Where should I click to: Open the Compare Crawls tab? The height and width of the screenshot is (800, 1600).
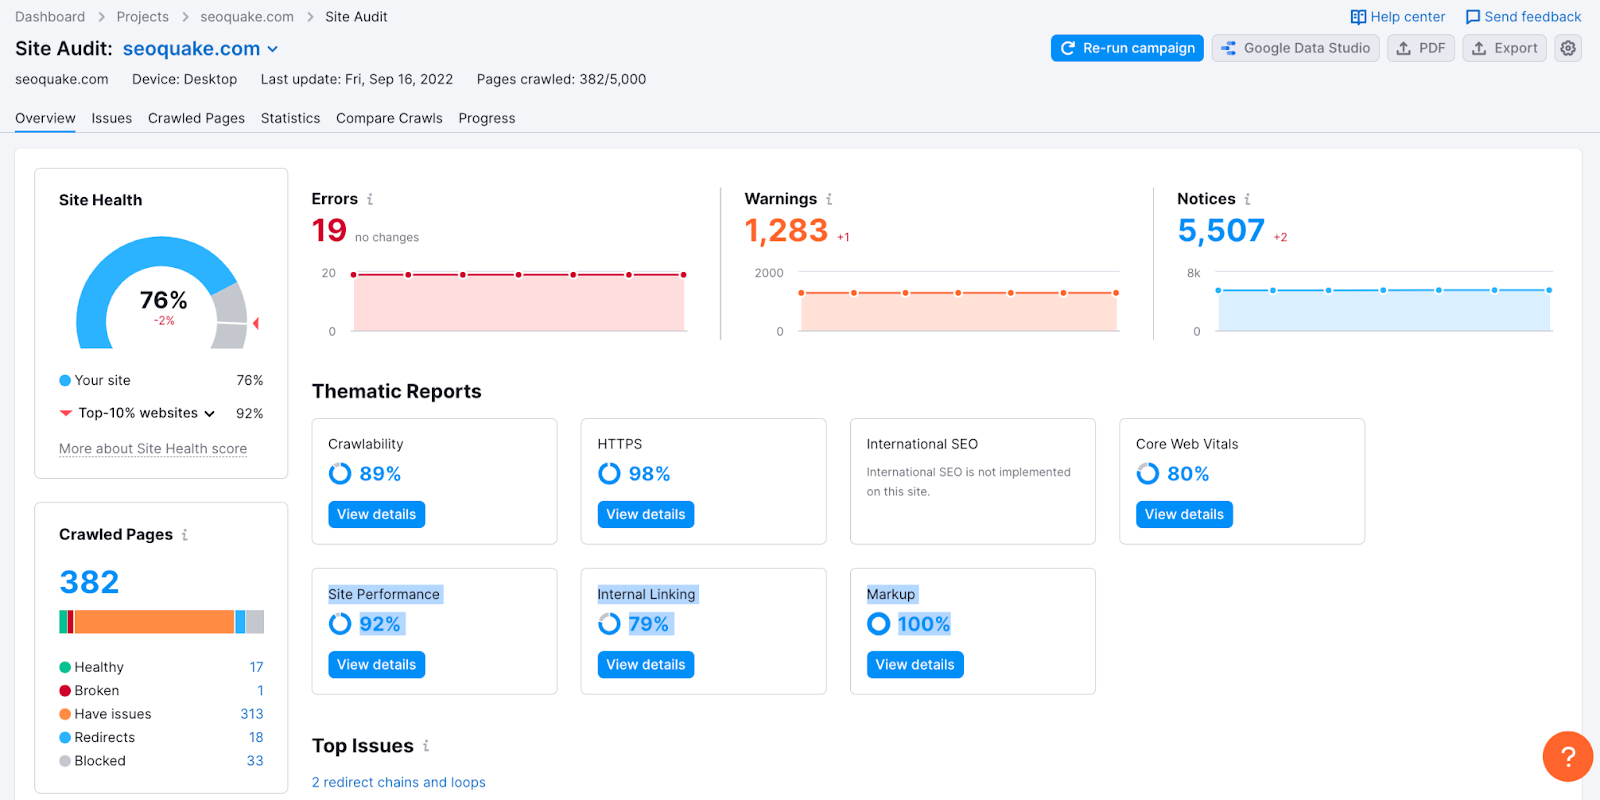coord(389,118)
